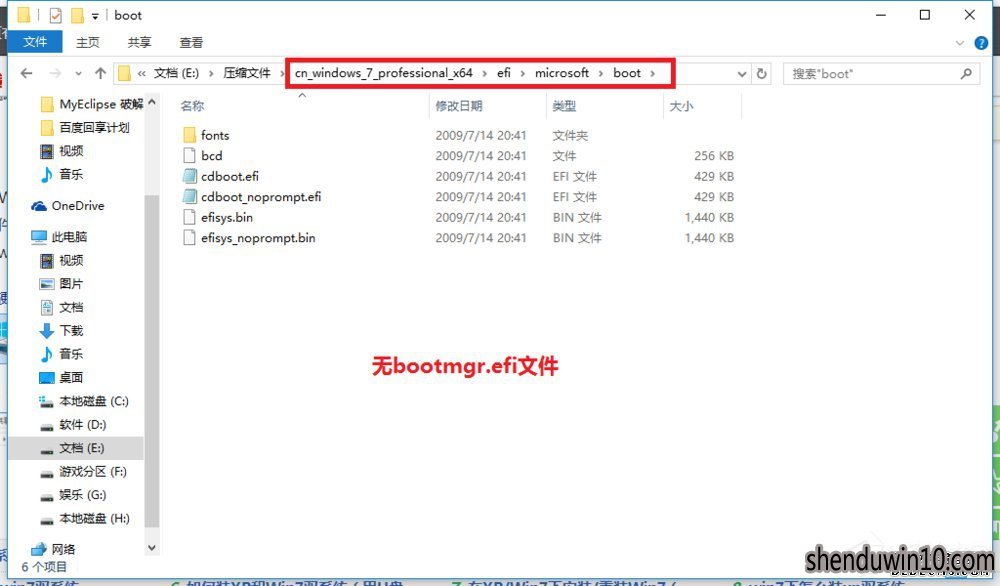The height and width of the screenshot is (586, 1000).
Task: Switch to the 查看 ribbon tab
Action: pos(191,42)
